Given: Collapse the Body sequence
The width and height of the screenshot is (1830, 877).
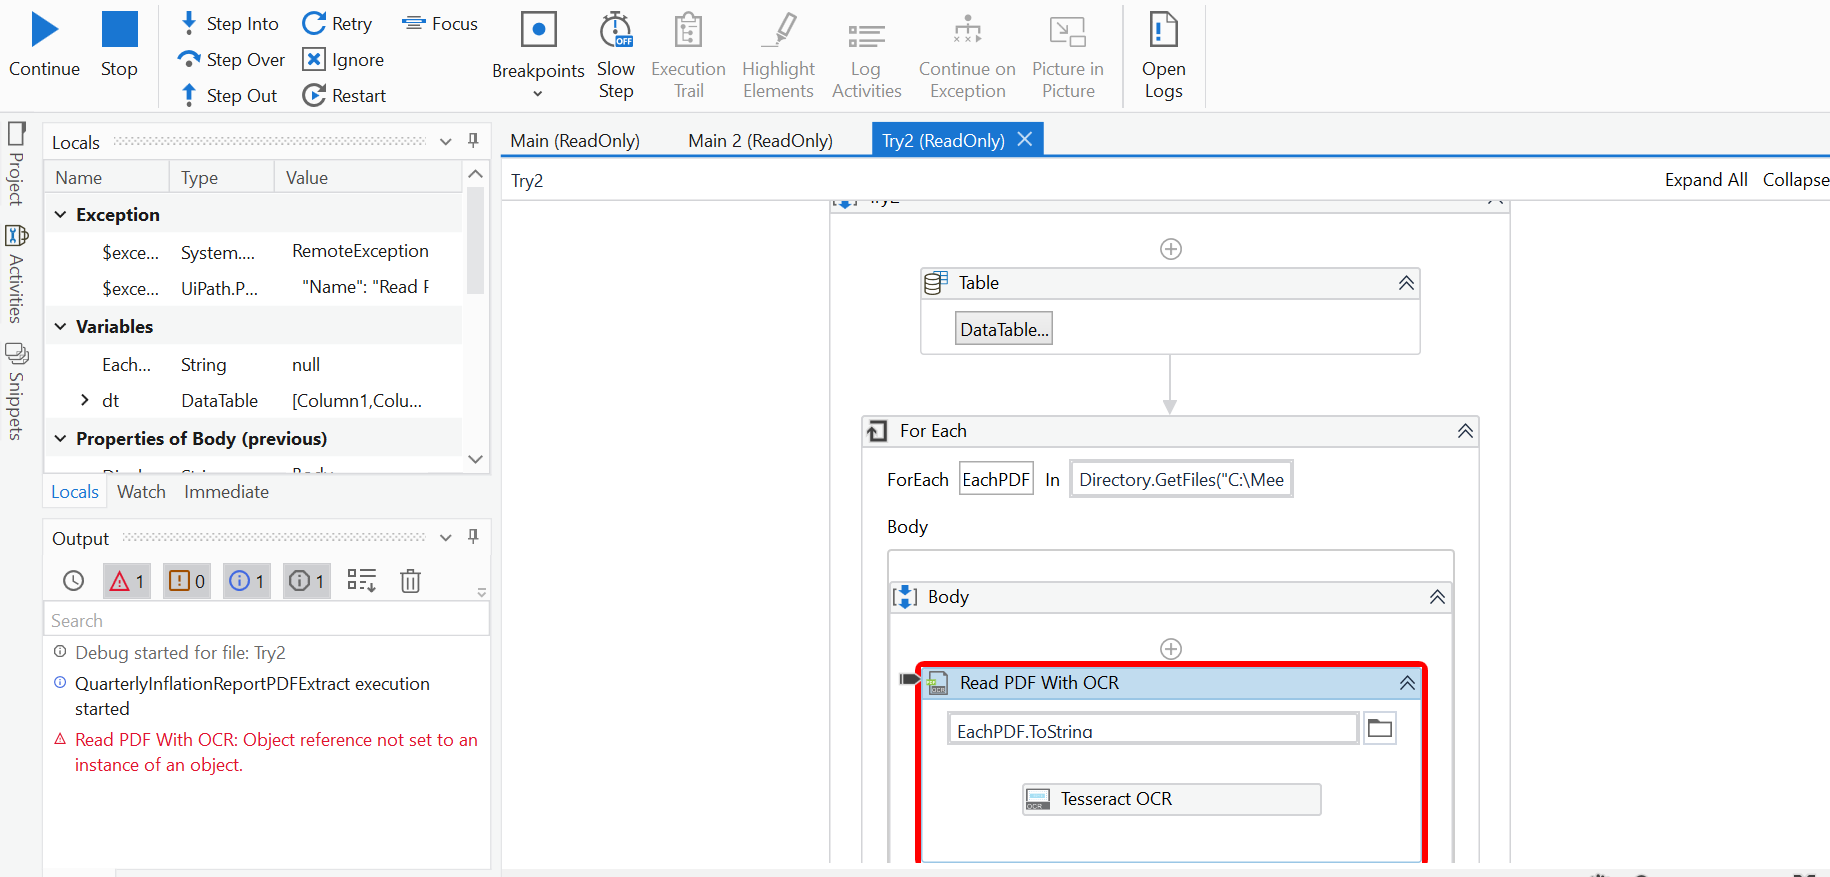Looking at the screenshot, I should click(x=1437, y=597).
